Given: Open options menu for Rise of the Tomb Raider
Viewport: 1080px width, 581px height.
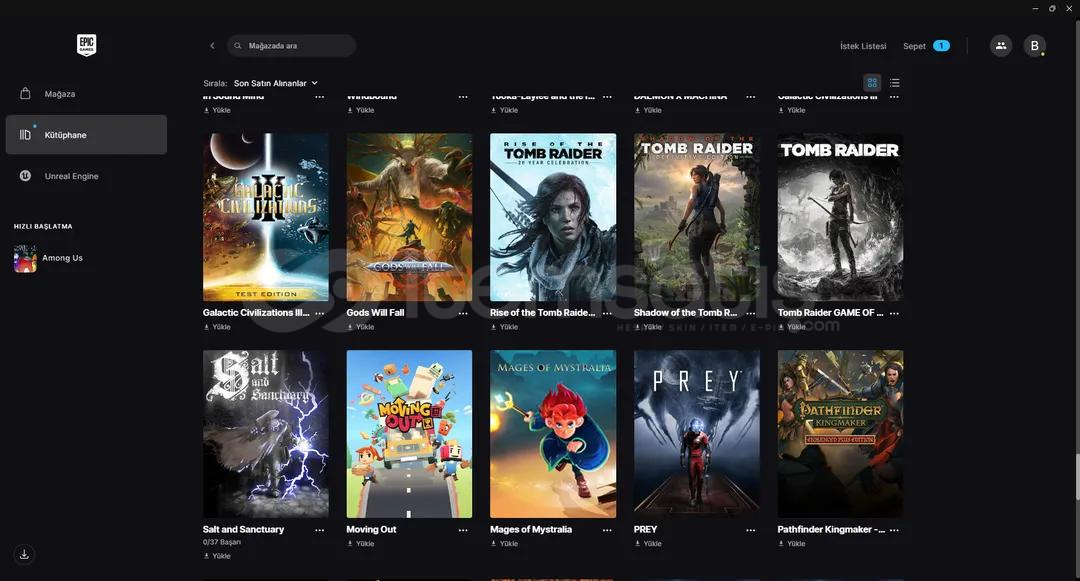Looking at the screenshot, I should pyautogui.click(x=607, y=313).
